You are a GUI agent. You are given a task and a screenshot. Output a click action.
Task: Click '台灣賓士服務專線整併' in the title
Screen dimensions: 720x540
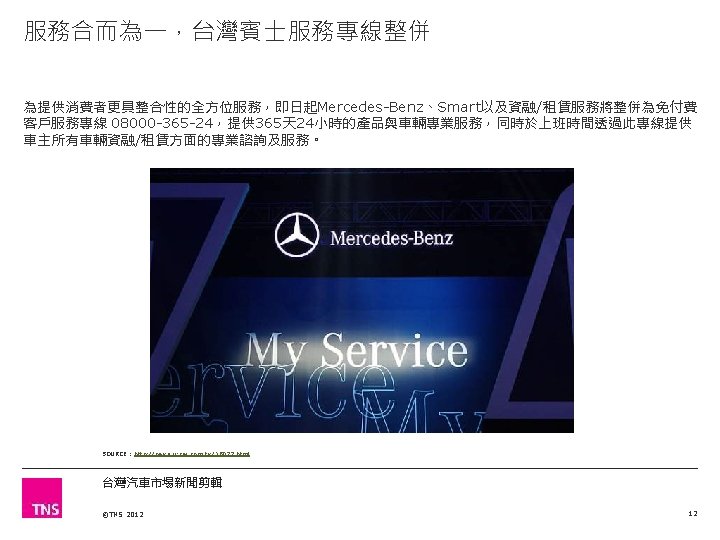click(x=311, y=31)
